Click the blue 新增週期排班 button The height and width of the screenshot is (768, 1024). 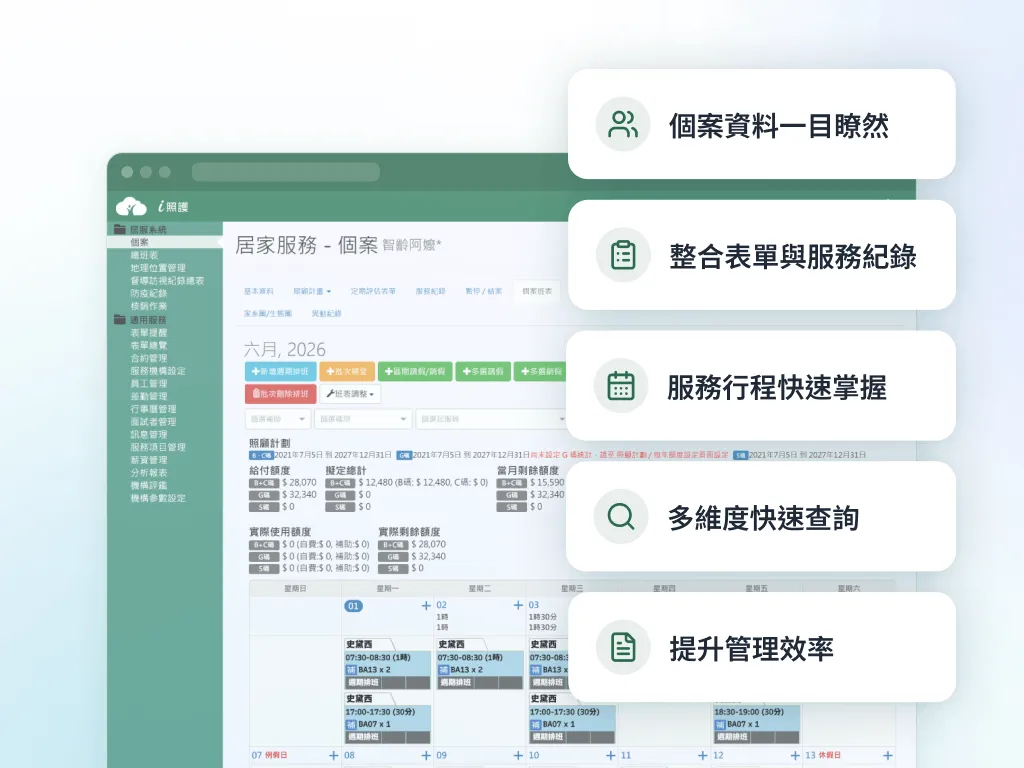[280, 371]
